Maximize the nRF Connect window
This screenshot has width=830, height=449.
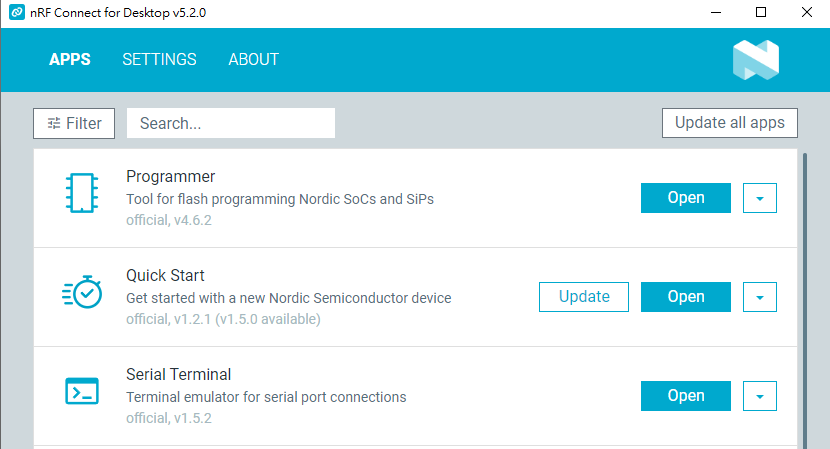[x=761, y=12]
